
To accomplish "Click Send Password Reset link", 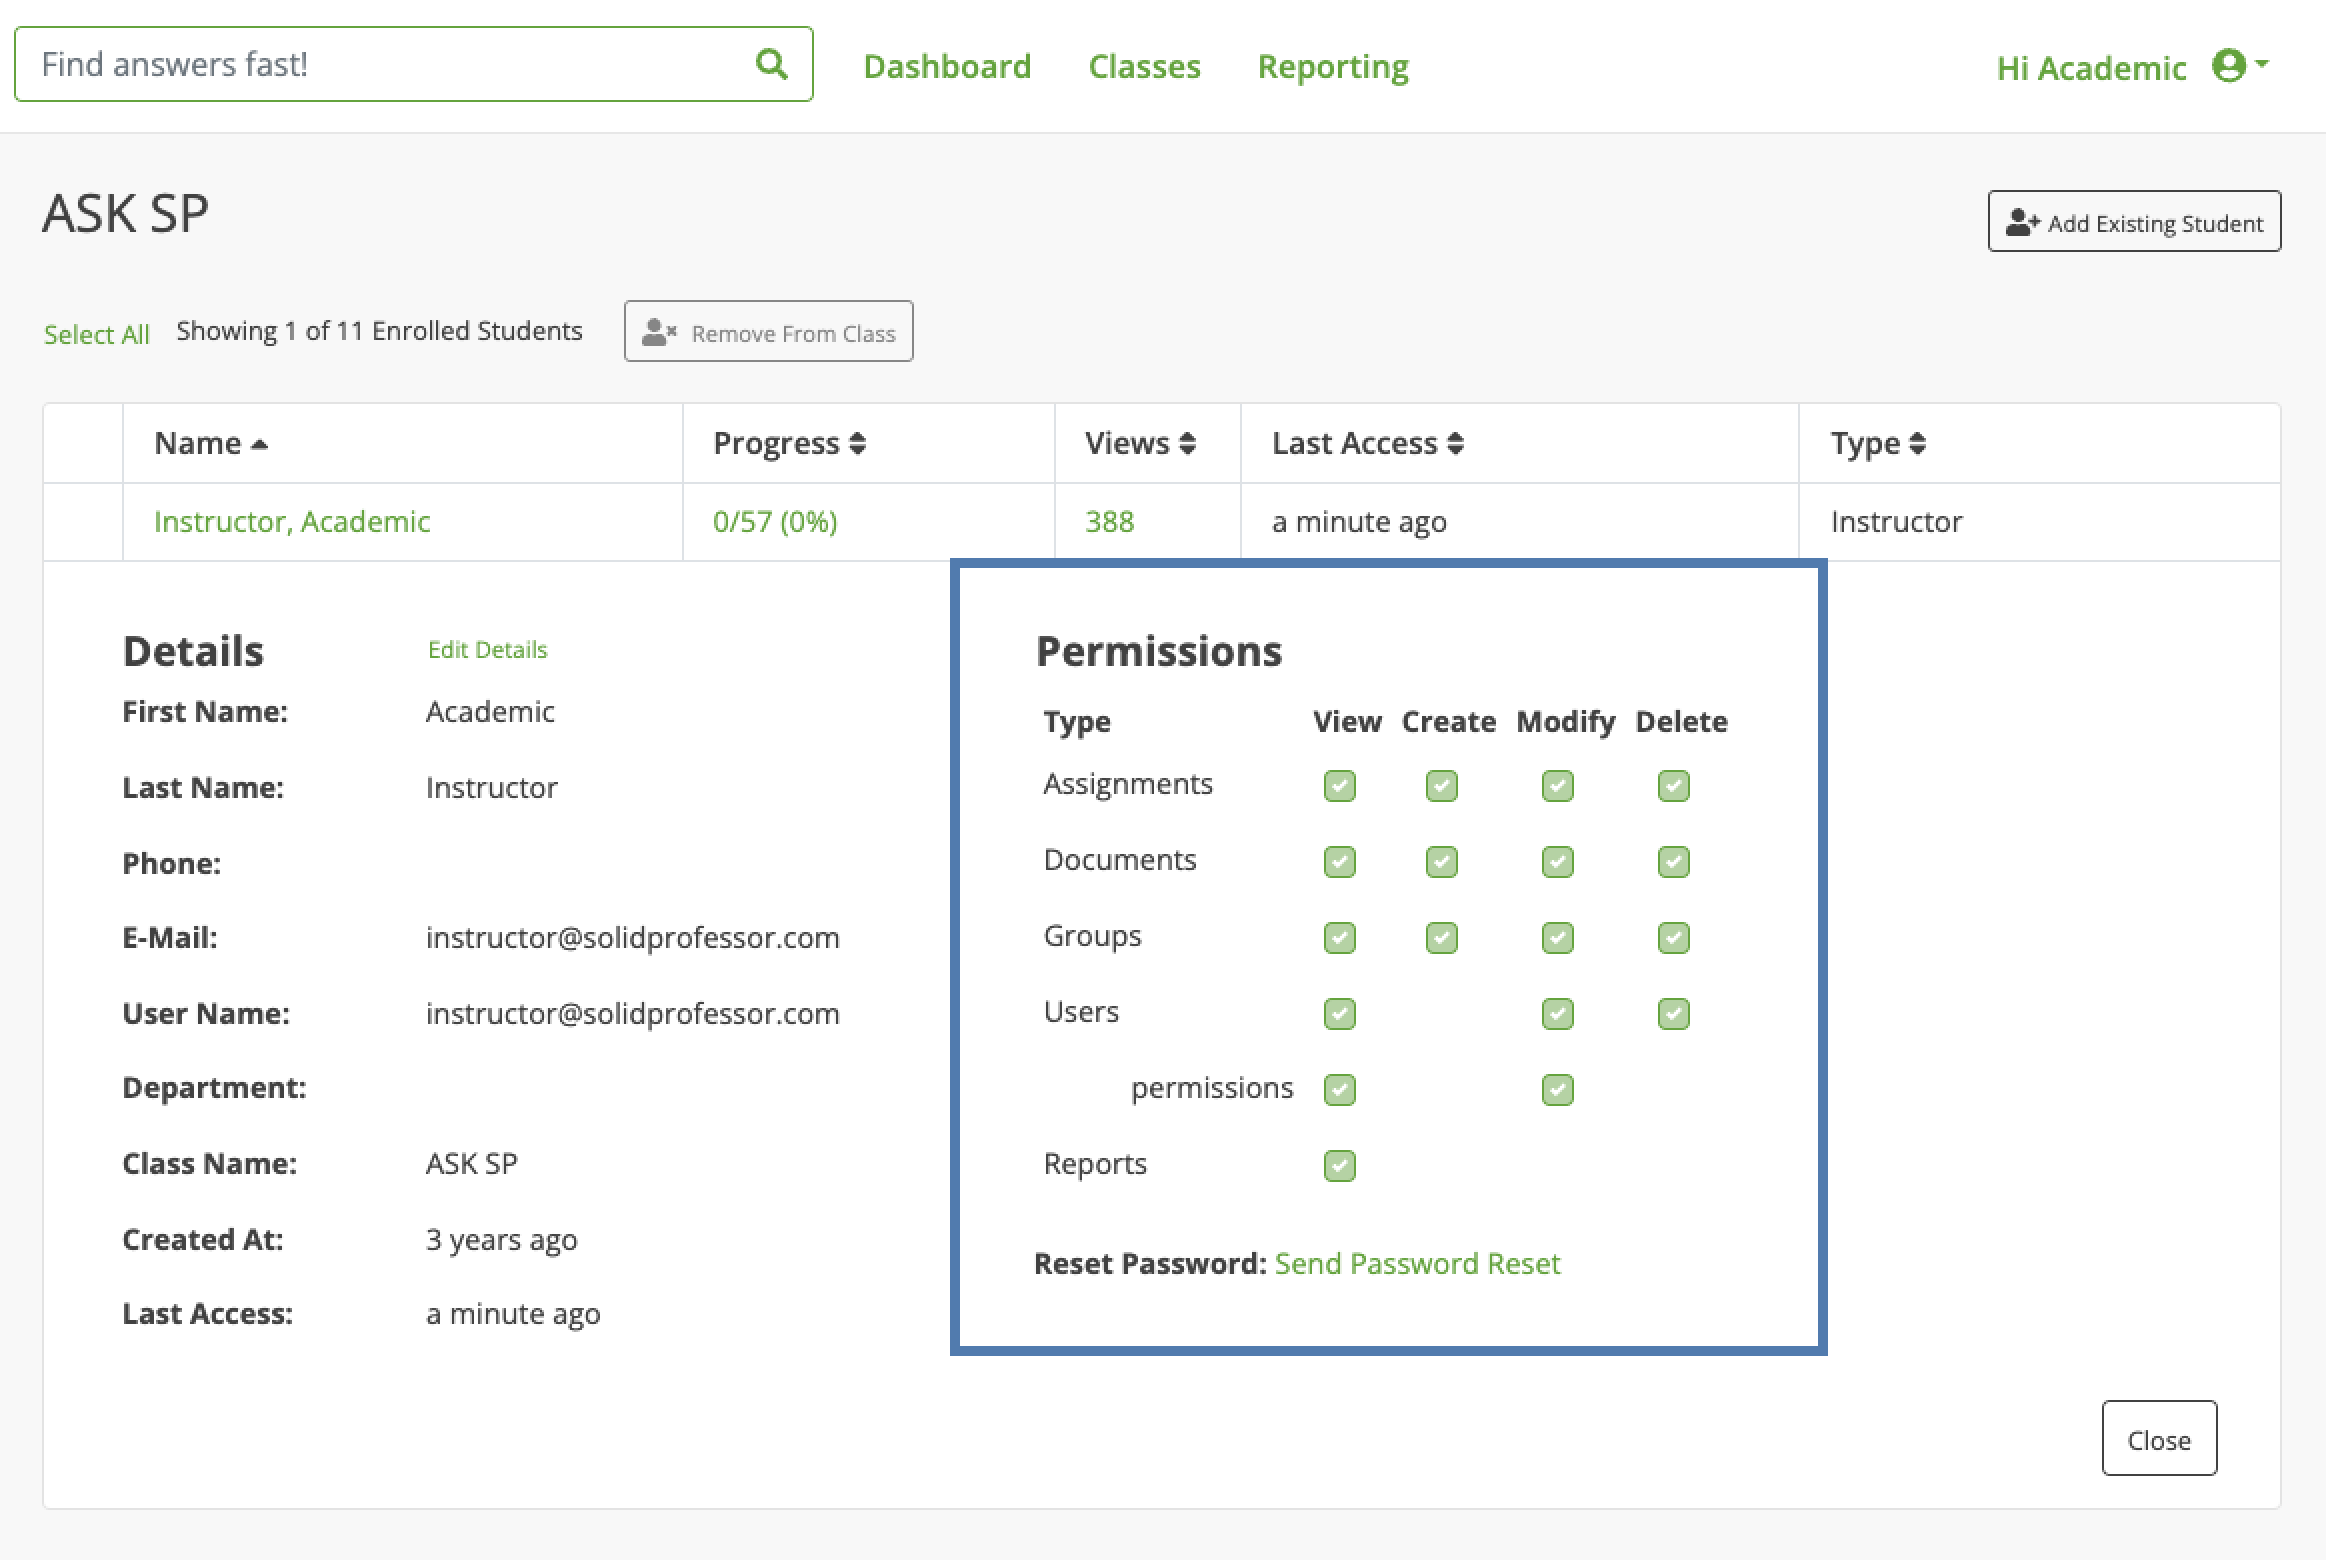I will pos(1417,1264).
